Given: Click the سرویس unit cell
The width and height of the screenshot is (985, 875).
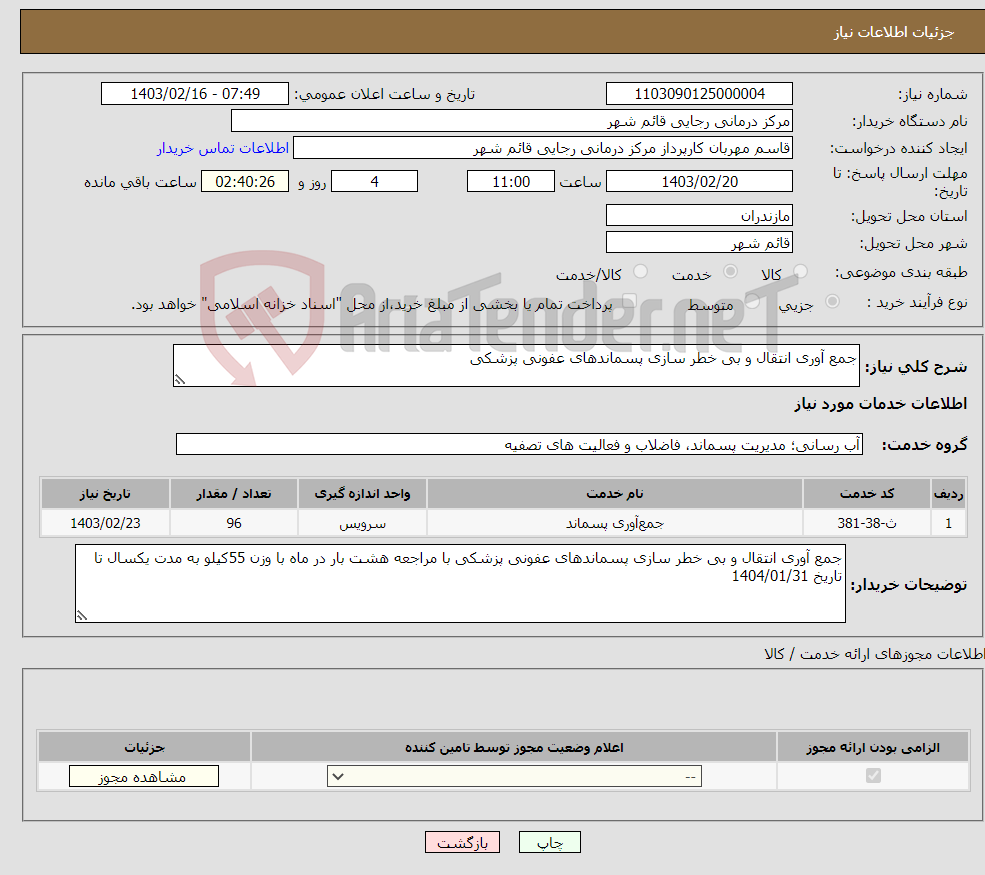Looking at the screenshot, I should coord(362,523).
